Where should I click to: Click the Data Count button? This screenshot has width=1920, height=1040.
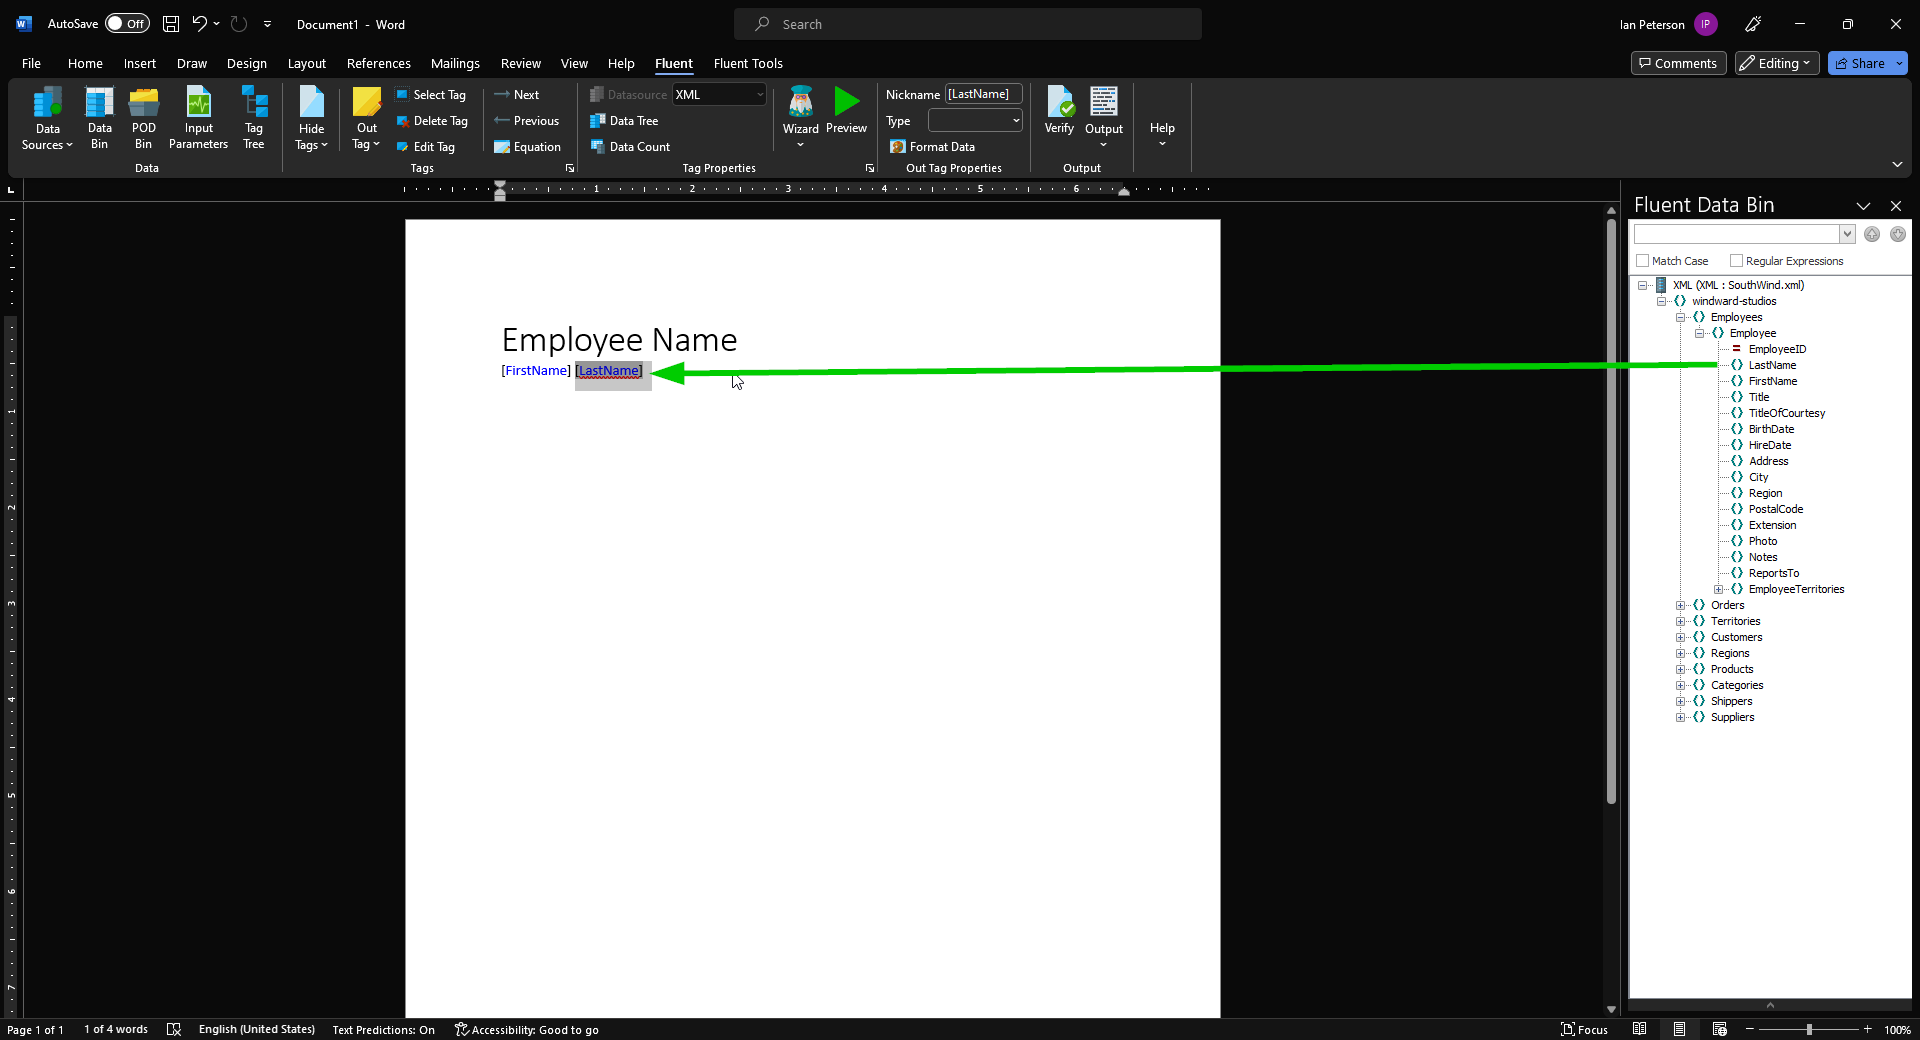[x=630, y=147]
